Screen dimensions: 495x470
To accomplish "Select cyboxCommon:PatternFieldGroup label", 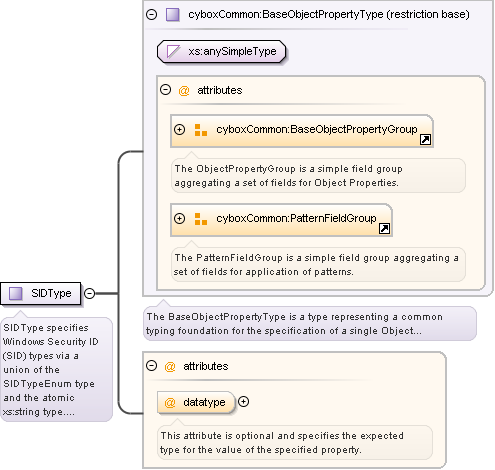I will coord(296,218).
